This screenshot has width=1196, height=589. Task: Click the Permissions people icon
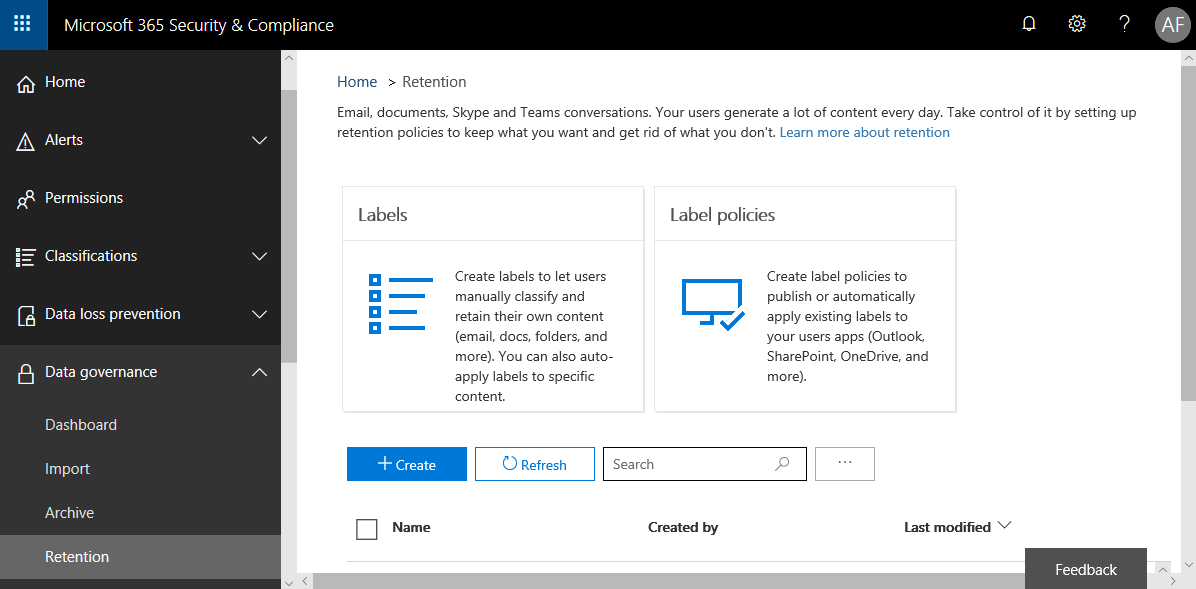[x=26, y=199]
